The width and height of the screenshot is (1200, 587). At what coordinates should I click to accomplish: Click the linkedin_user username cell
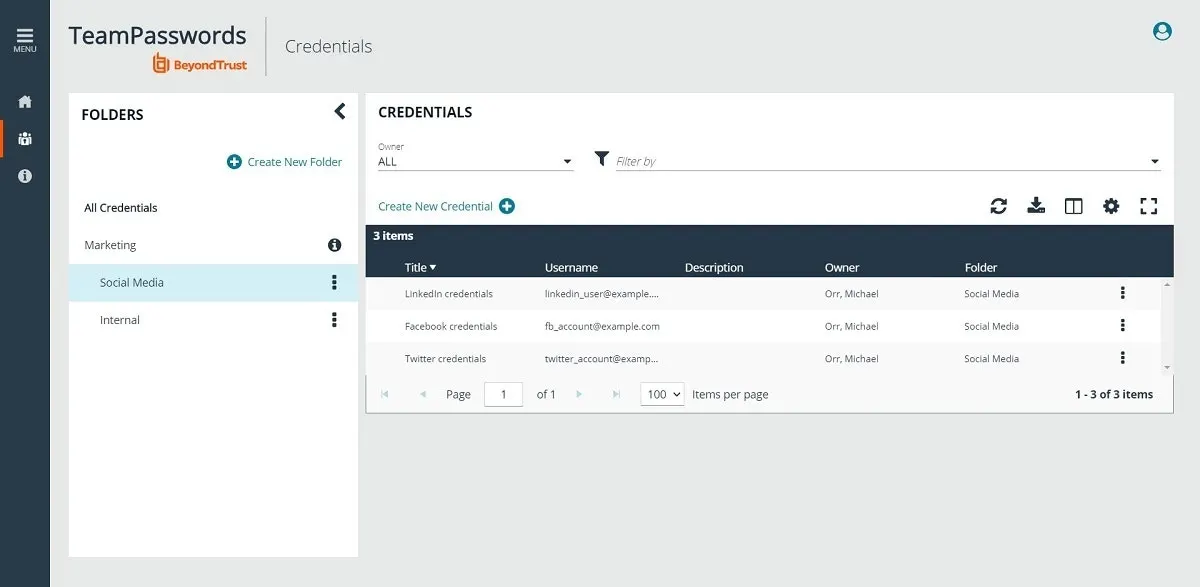602,294
